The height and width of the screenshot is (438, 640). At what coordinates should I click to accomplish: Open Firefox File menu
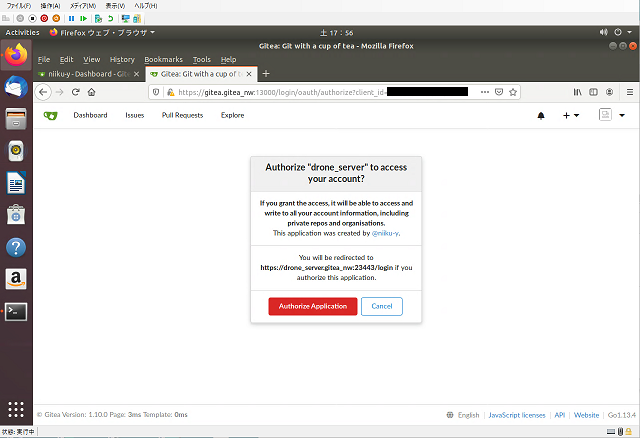pyautogui.click(x=44, y=60)
